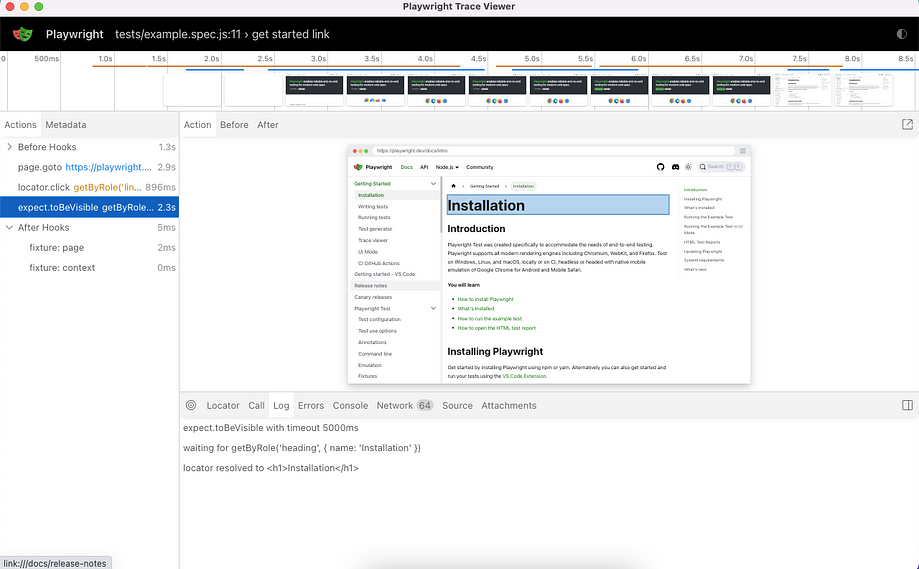Viewport: 919px width, 569px height.
Task: Click the VS Code Extension link in snapshot
Action: coord(524,376)
